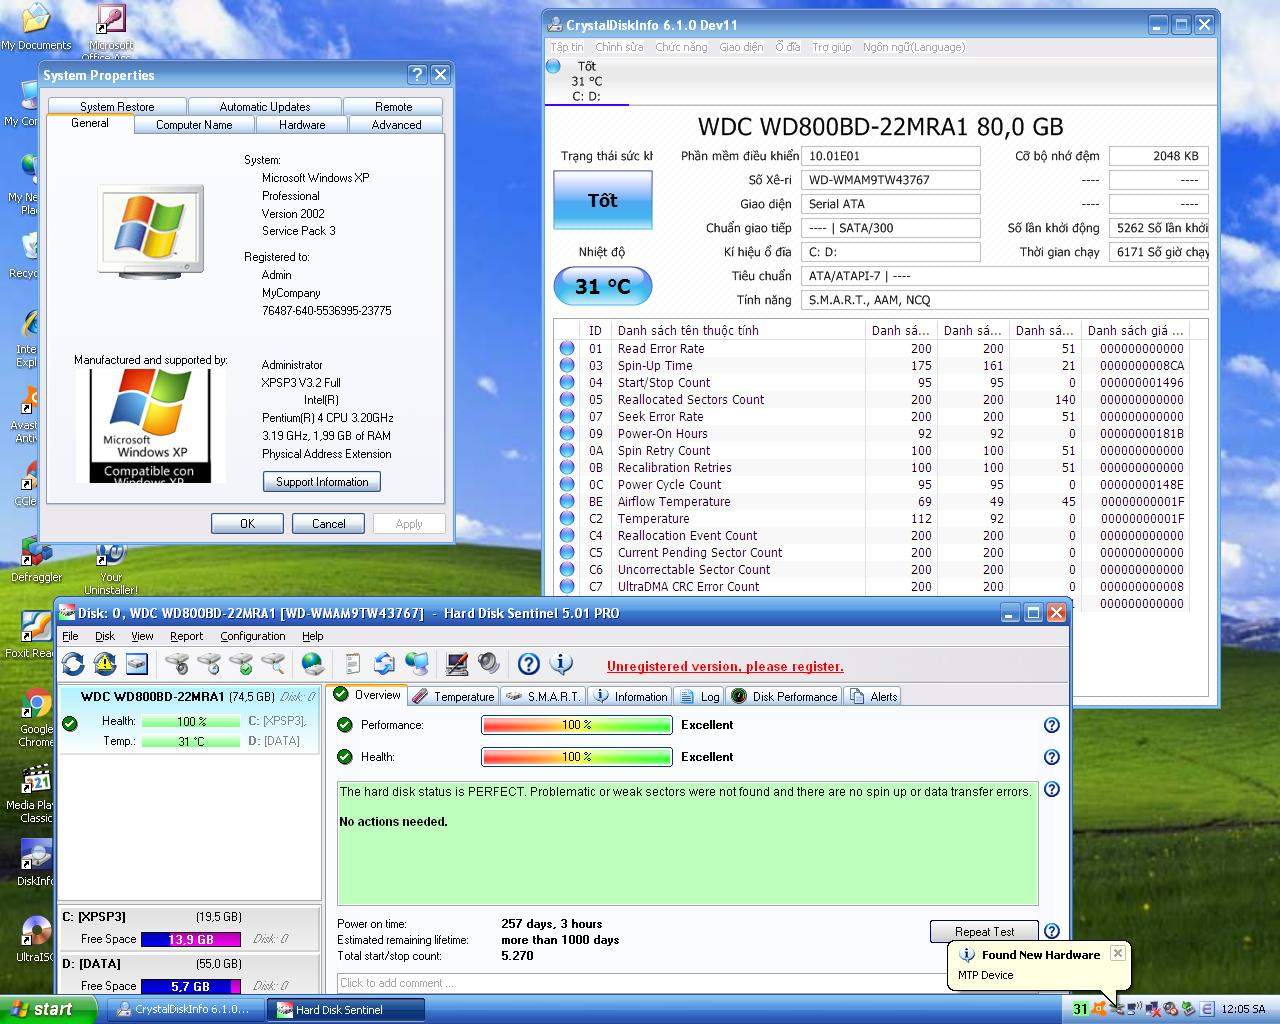The image size is (1280, 1024).
Task: Click Support Information button in System Properties
Action: pyautogui.click(x=322, y=482)
